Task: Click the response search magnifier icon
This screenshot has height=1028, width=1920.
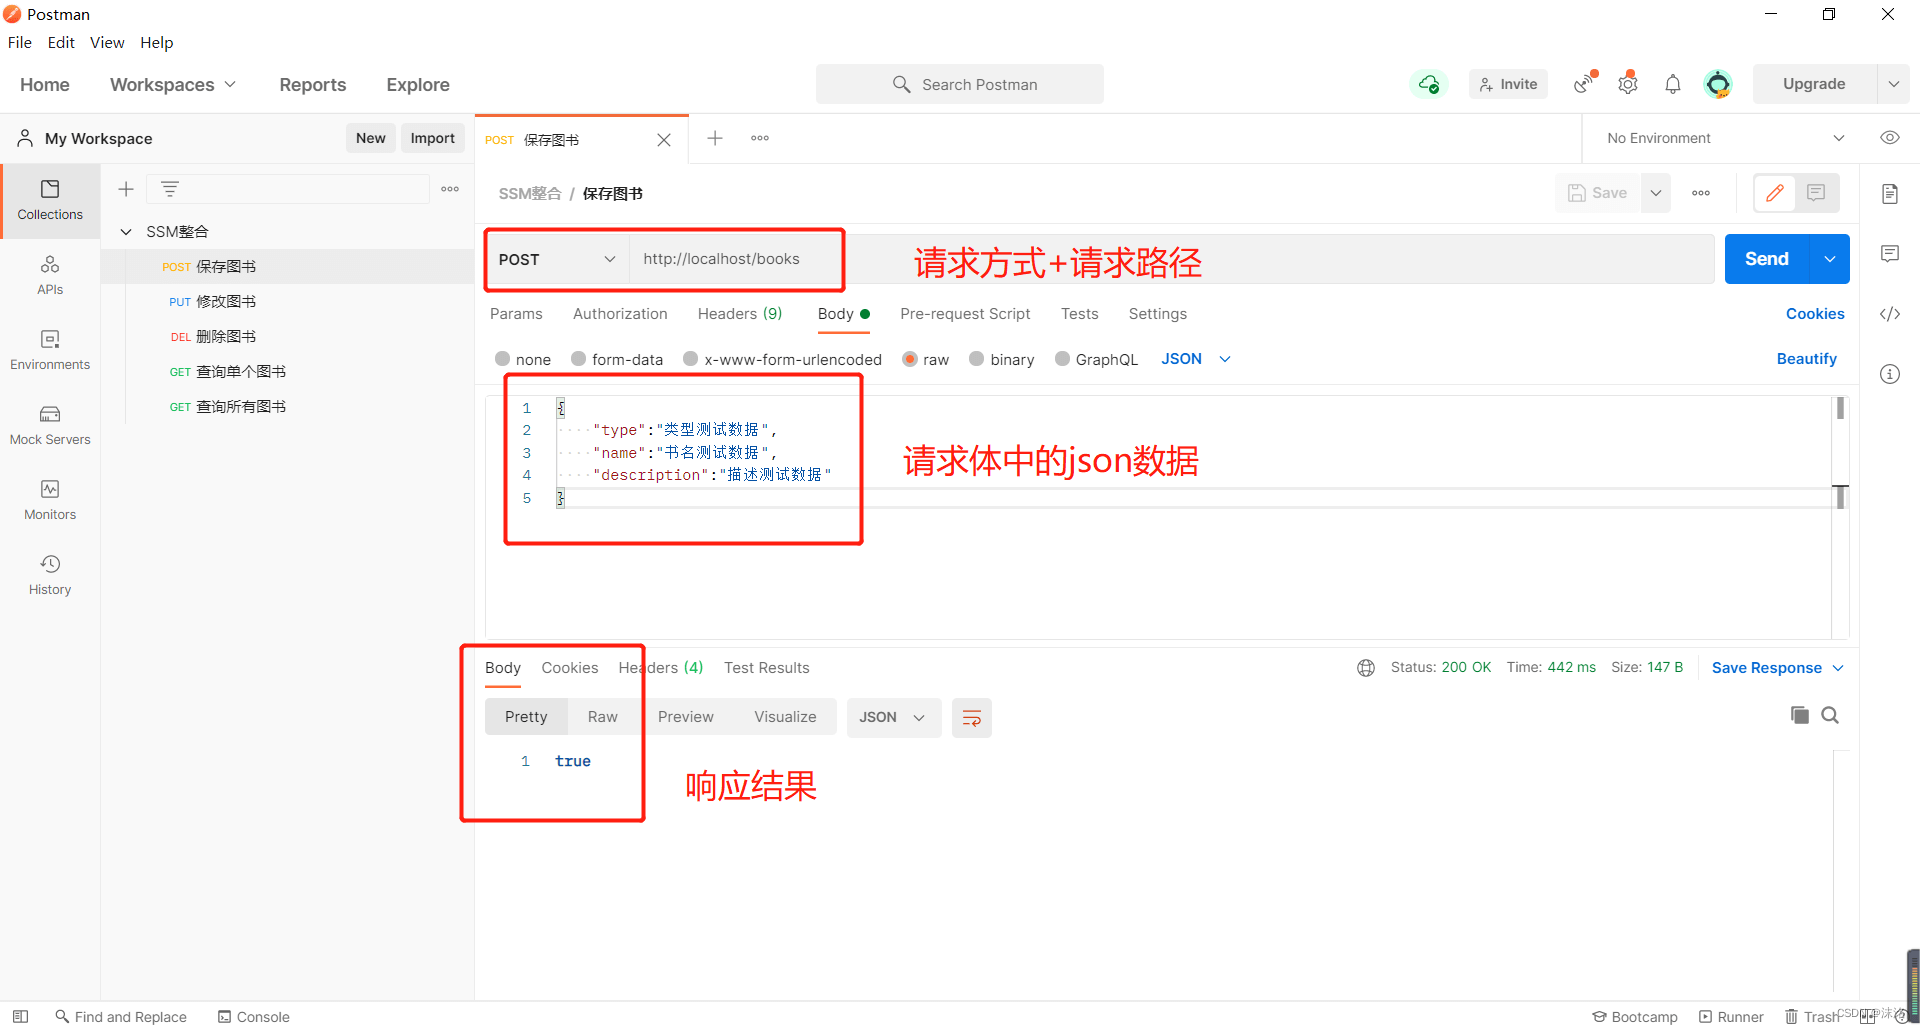Action: [1830, 715]
